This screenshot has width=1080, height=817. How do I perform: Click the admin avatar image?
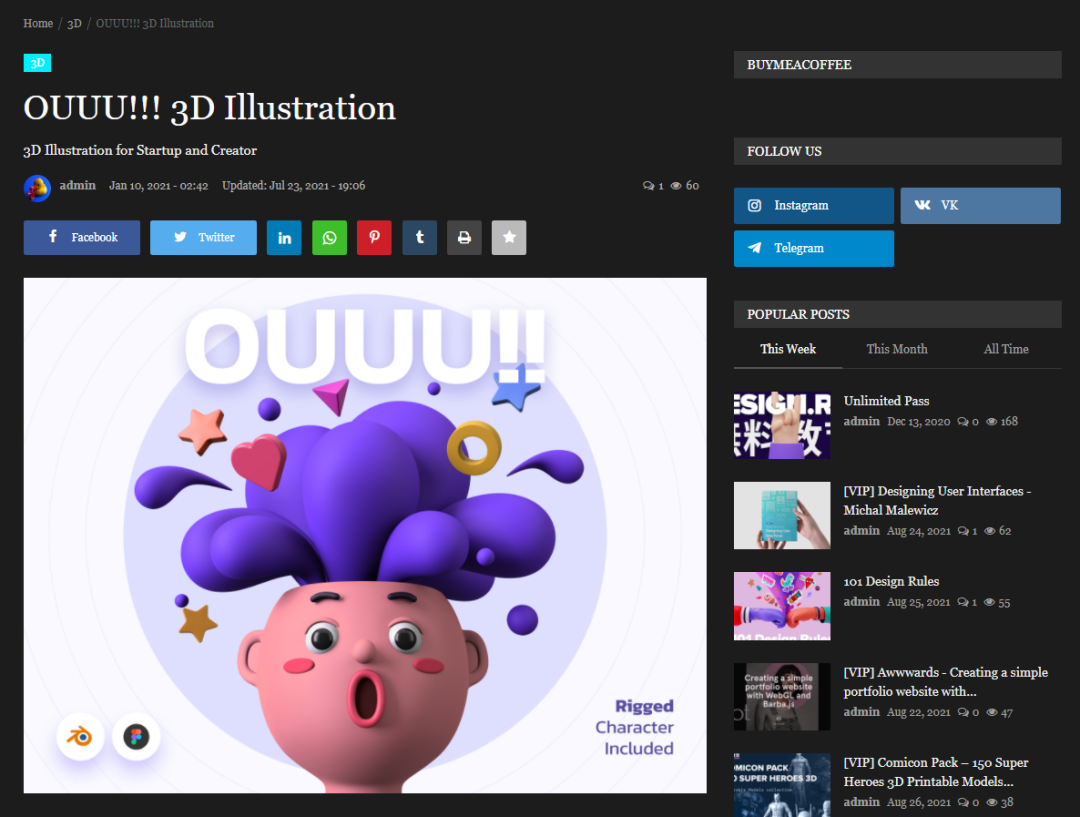pyautogui.click(x=37, y=188)
